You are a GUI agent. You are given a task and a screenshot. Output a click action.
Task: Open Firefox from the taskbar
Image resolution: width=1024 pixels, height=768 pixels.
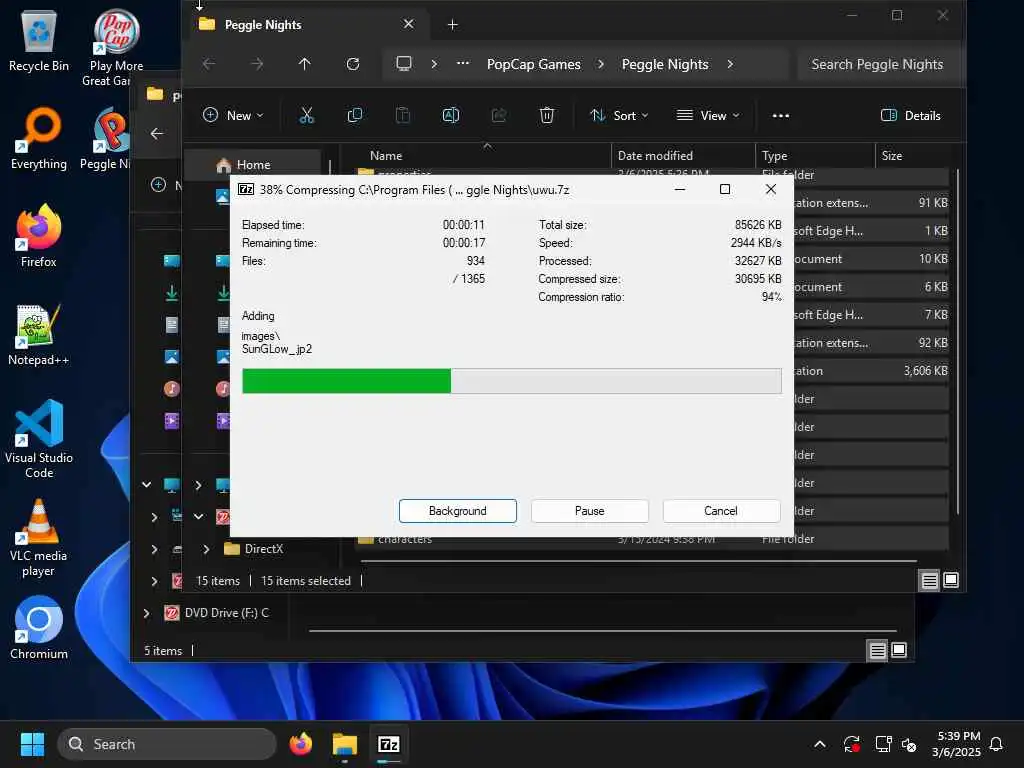coord(300,744)
